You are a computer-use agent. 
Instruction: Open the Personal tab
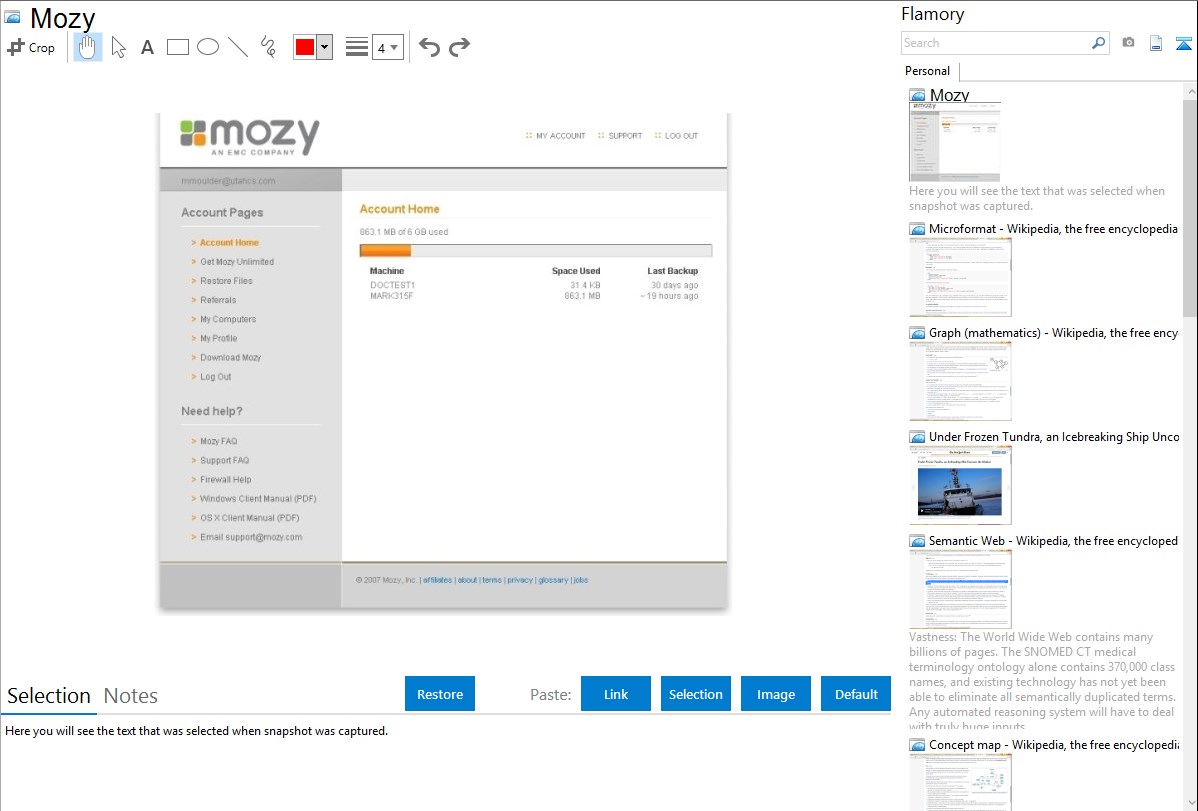927,71
